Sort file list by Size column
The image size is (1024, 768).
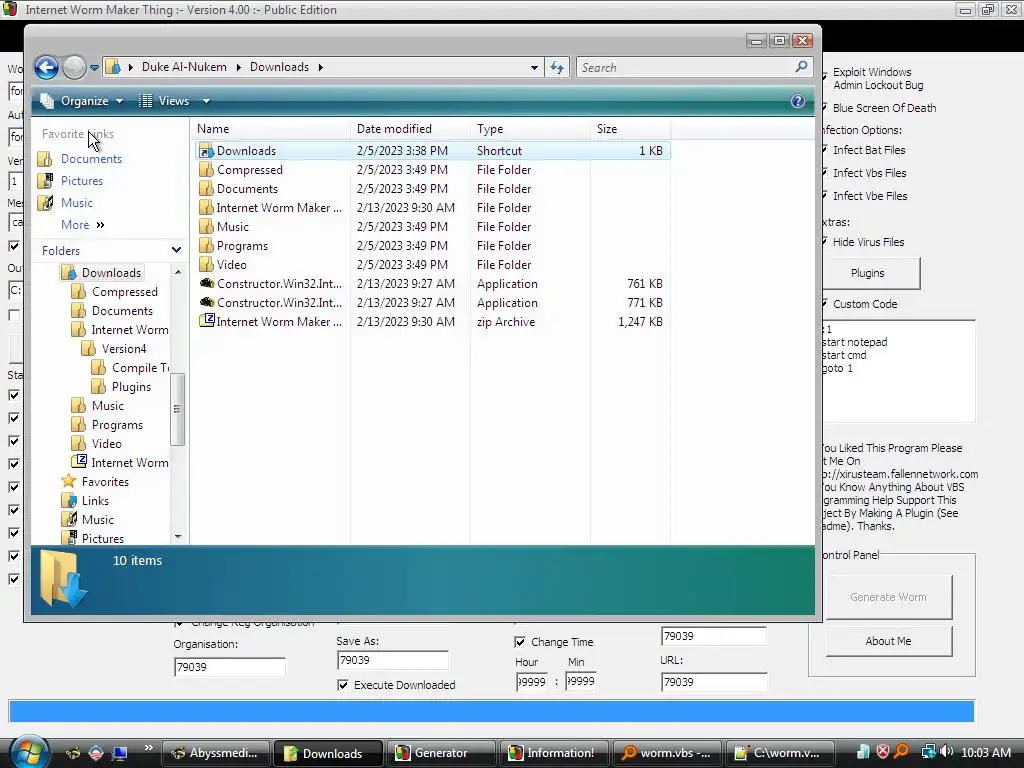point(630,129)
